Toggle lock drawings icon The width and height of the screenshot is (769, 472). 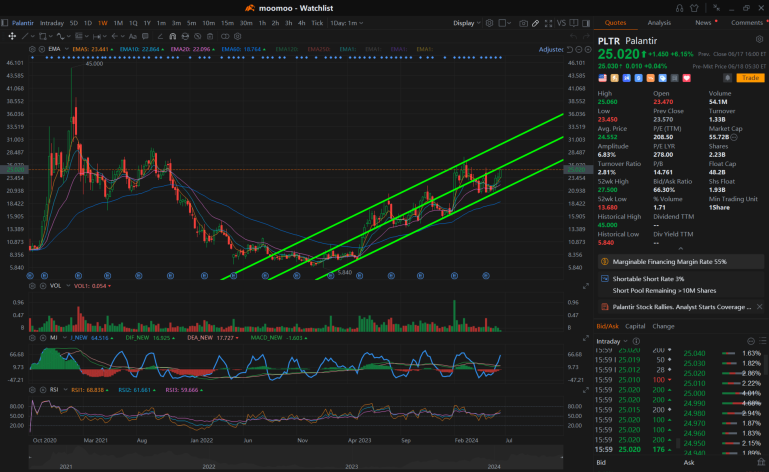click(185, 36)
